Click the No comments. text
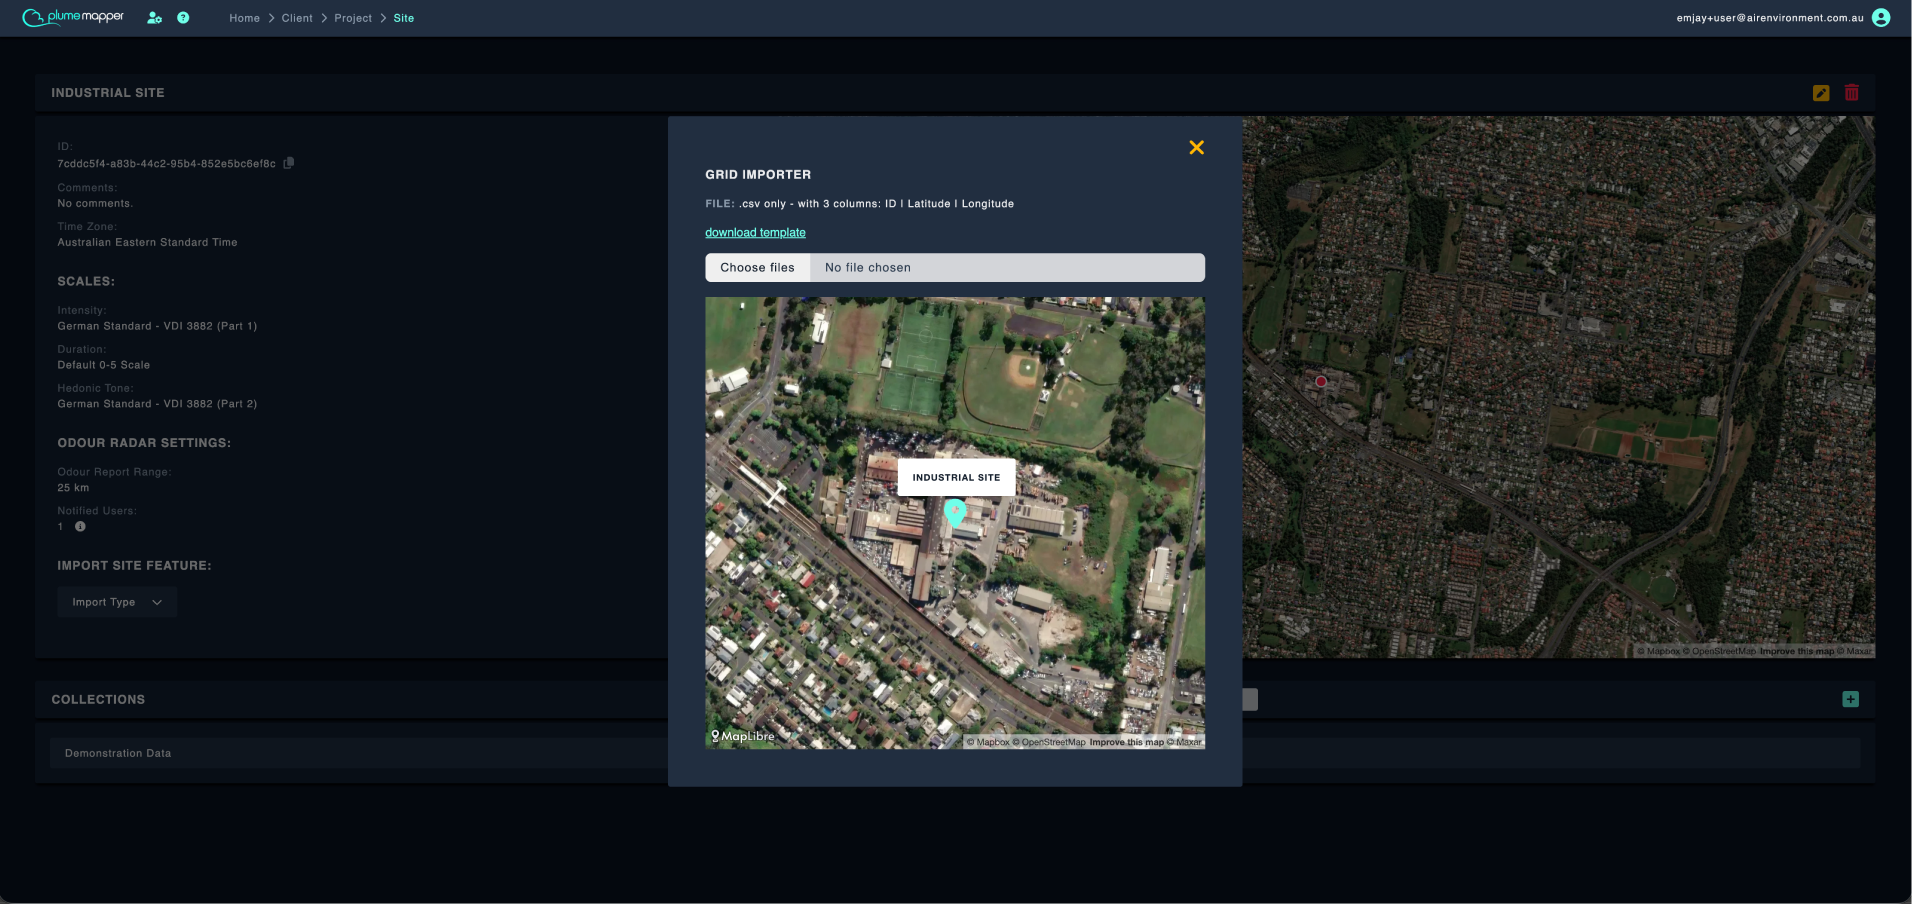The image size is (1913, 904). coord(95,204)
